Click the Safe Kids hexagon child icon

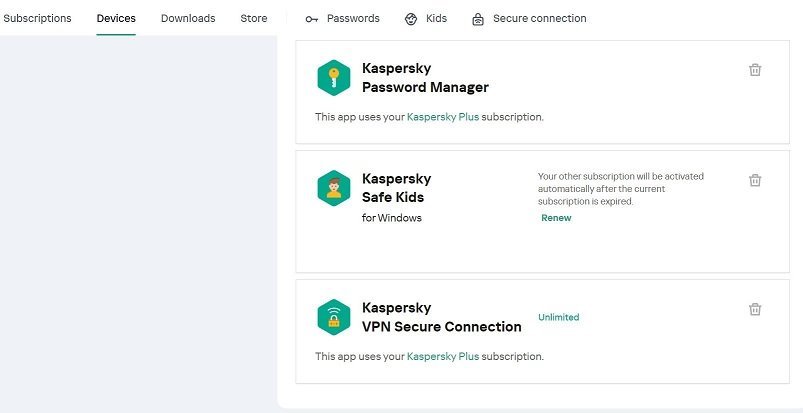click(x=334, y=188)
